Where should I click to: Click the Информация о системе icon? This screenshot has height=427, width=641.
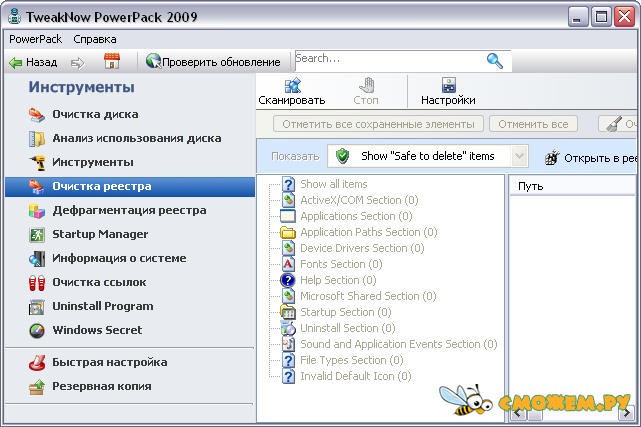(37, 259)
